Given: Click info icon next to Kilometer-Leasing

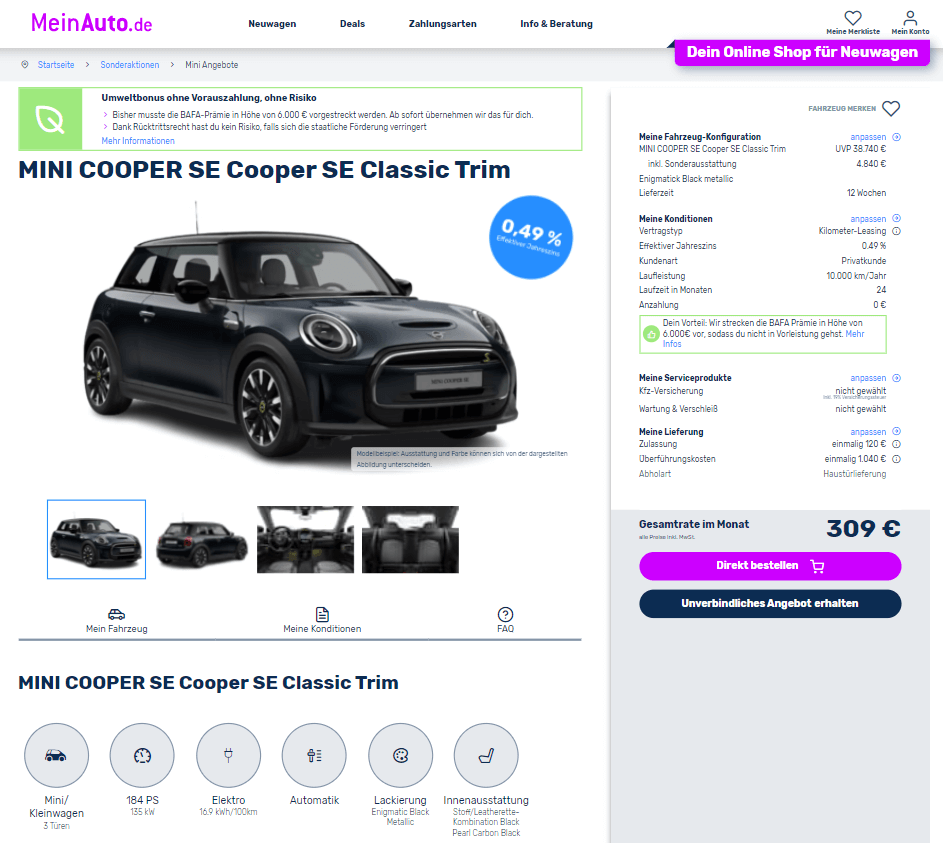Looking at the screenshot, I should click(x=896, y=231).
